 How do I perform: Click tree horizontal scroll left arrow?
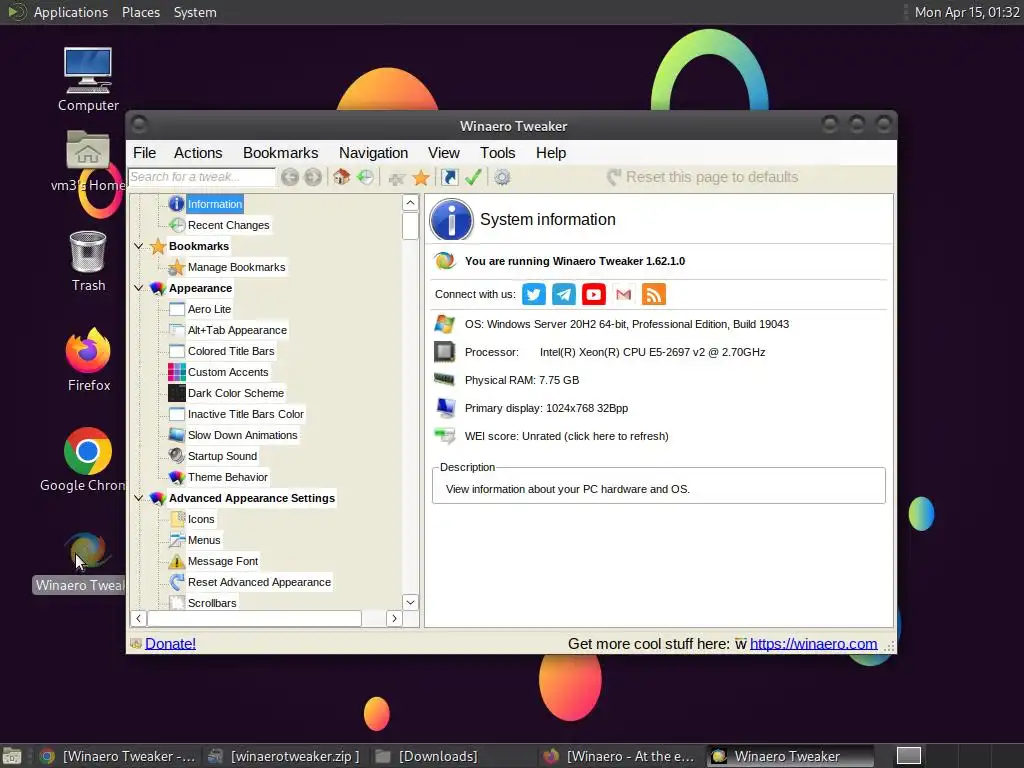point(138,618)
